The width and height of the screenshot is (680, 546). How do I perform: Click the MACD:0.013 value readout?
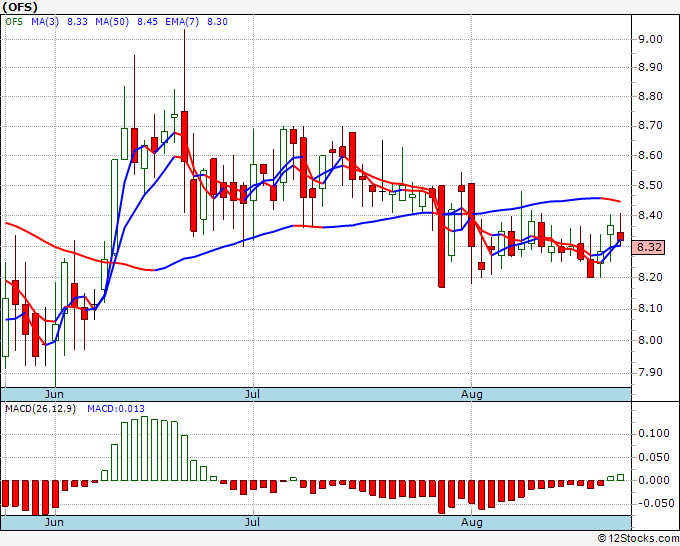[x=116, y=409]
